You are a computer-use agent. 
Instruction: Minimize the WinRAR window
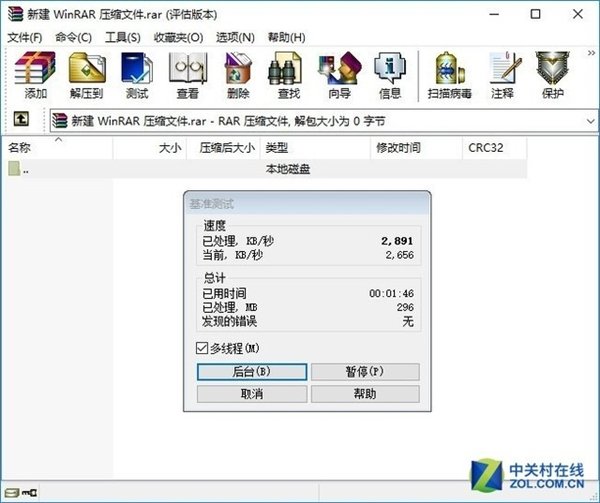click(x=494, y=15)
